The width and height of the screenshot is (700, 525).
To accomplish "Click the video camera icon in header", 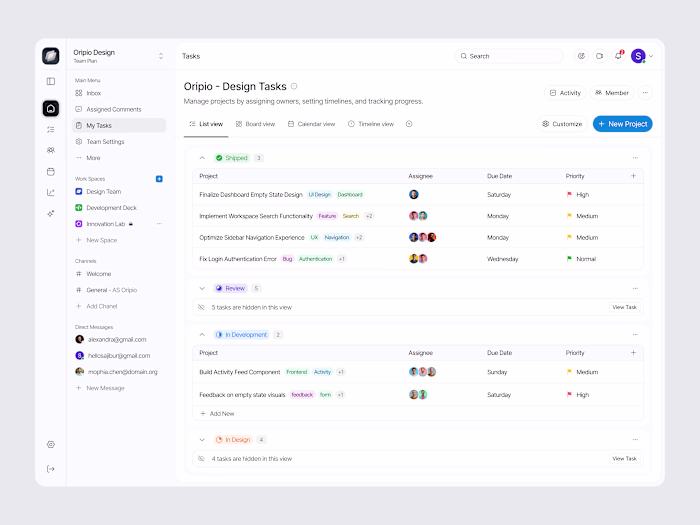I will click(x=600, y=56).
